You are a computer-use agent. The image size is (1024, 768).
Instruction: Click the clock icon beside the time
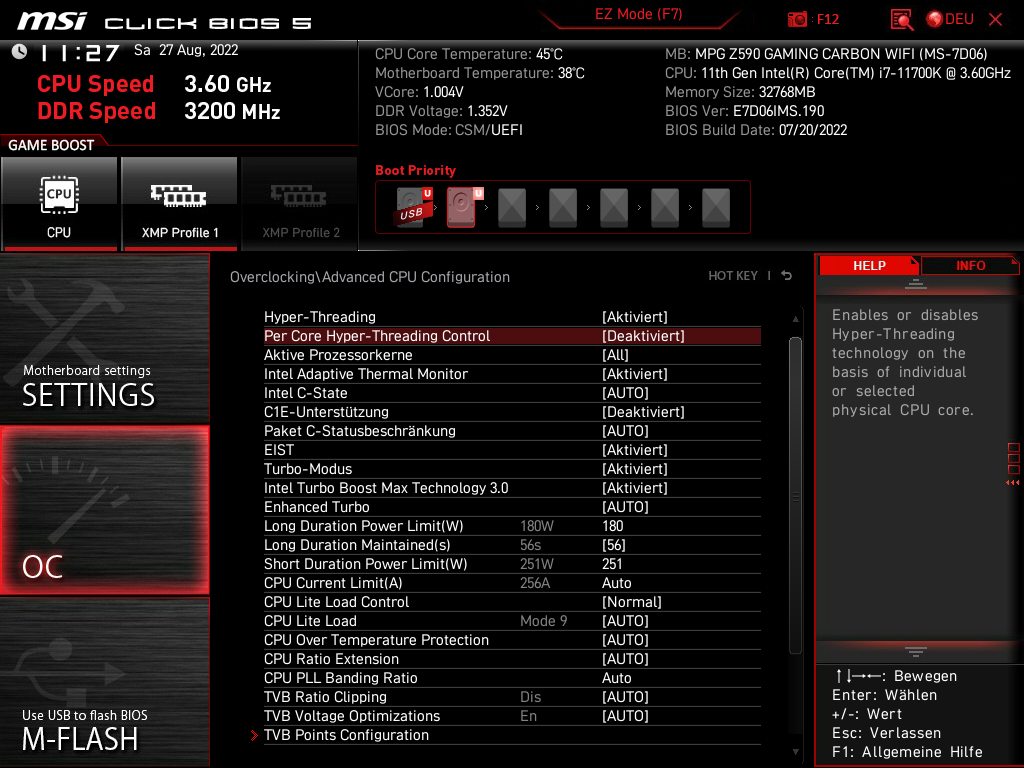click(x=20, y=52)
